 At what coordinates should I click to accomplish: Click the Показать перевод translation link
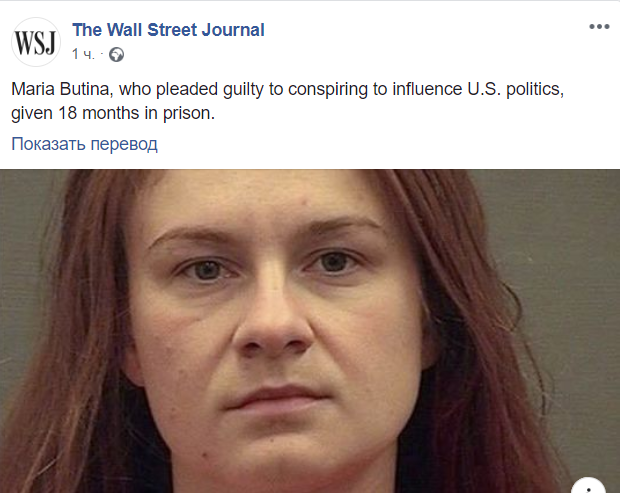point(84,144)
